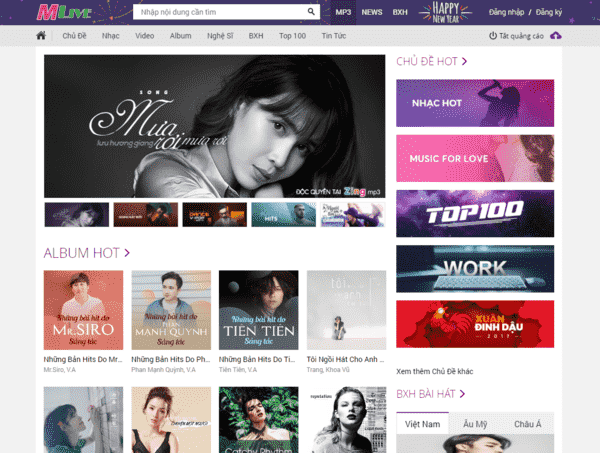Screen dimensions: 600x453
Task: Open Xem thêm Chủ Đề khác link
Action: click(435, 371)
